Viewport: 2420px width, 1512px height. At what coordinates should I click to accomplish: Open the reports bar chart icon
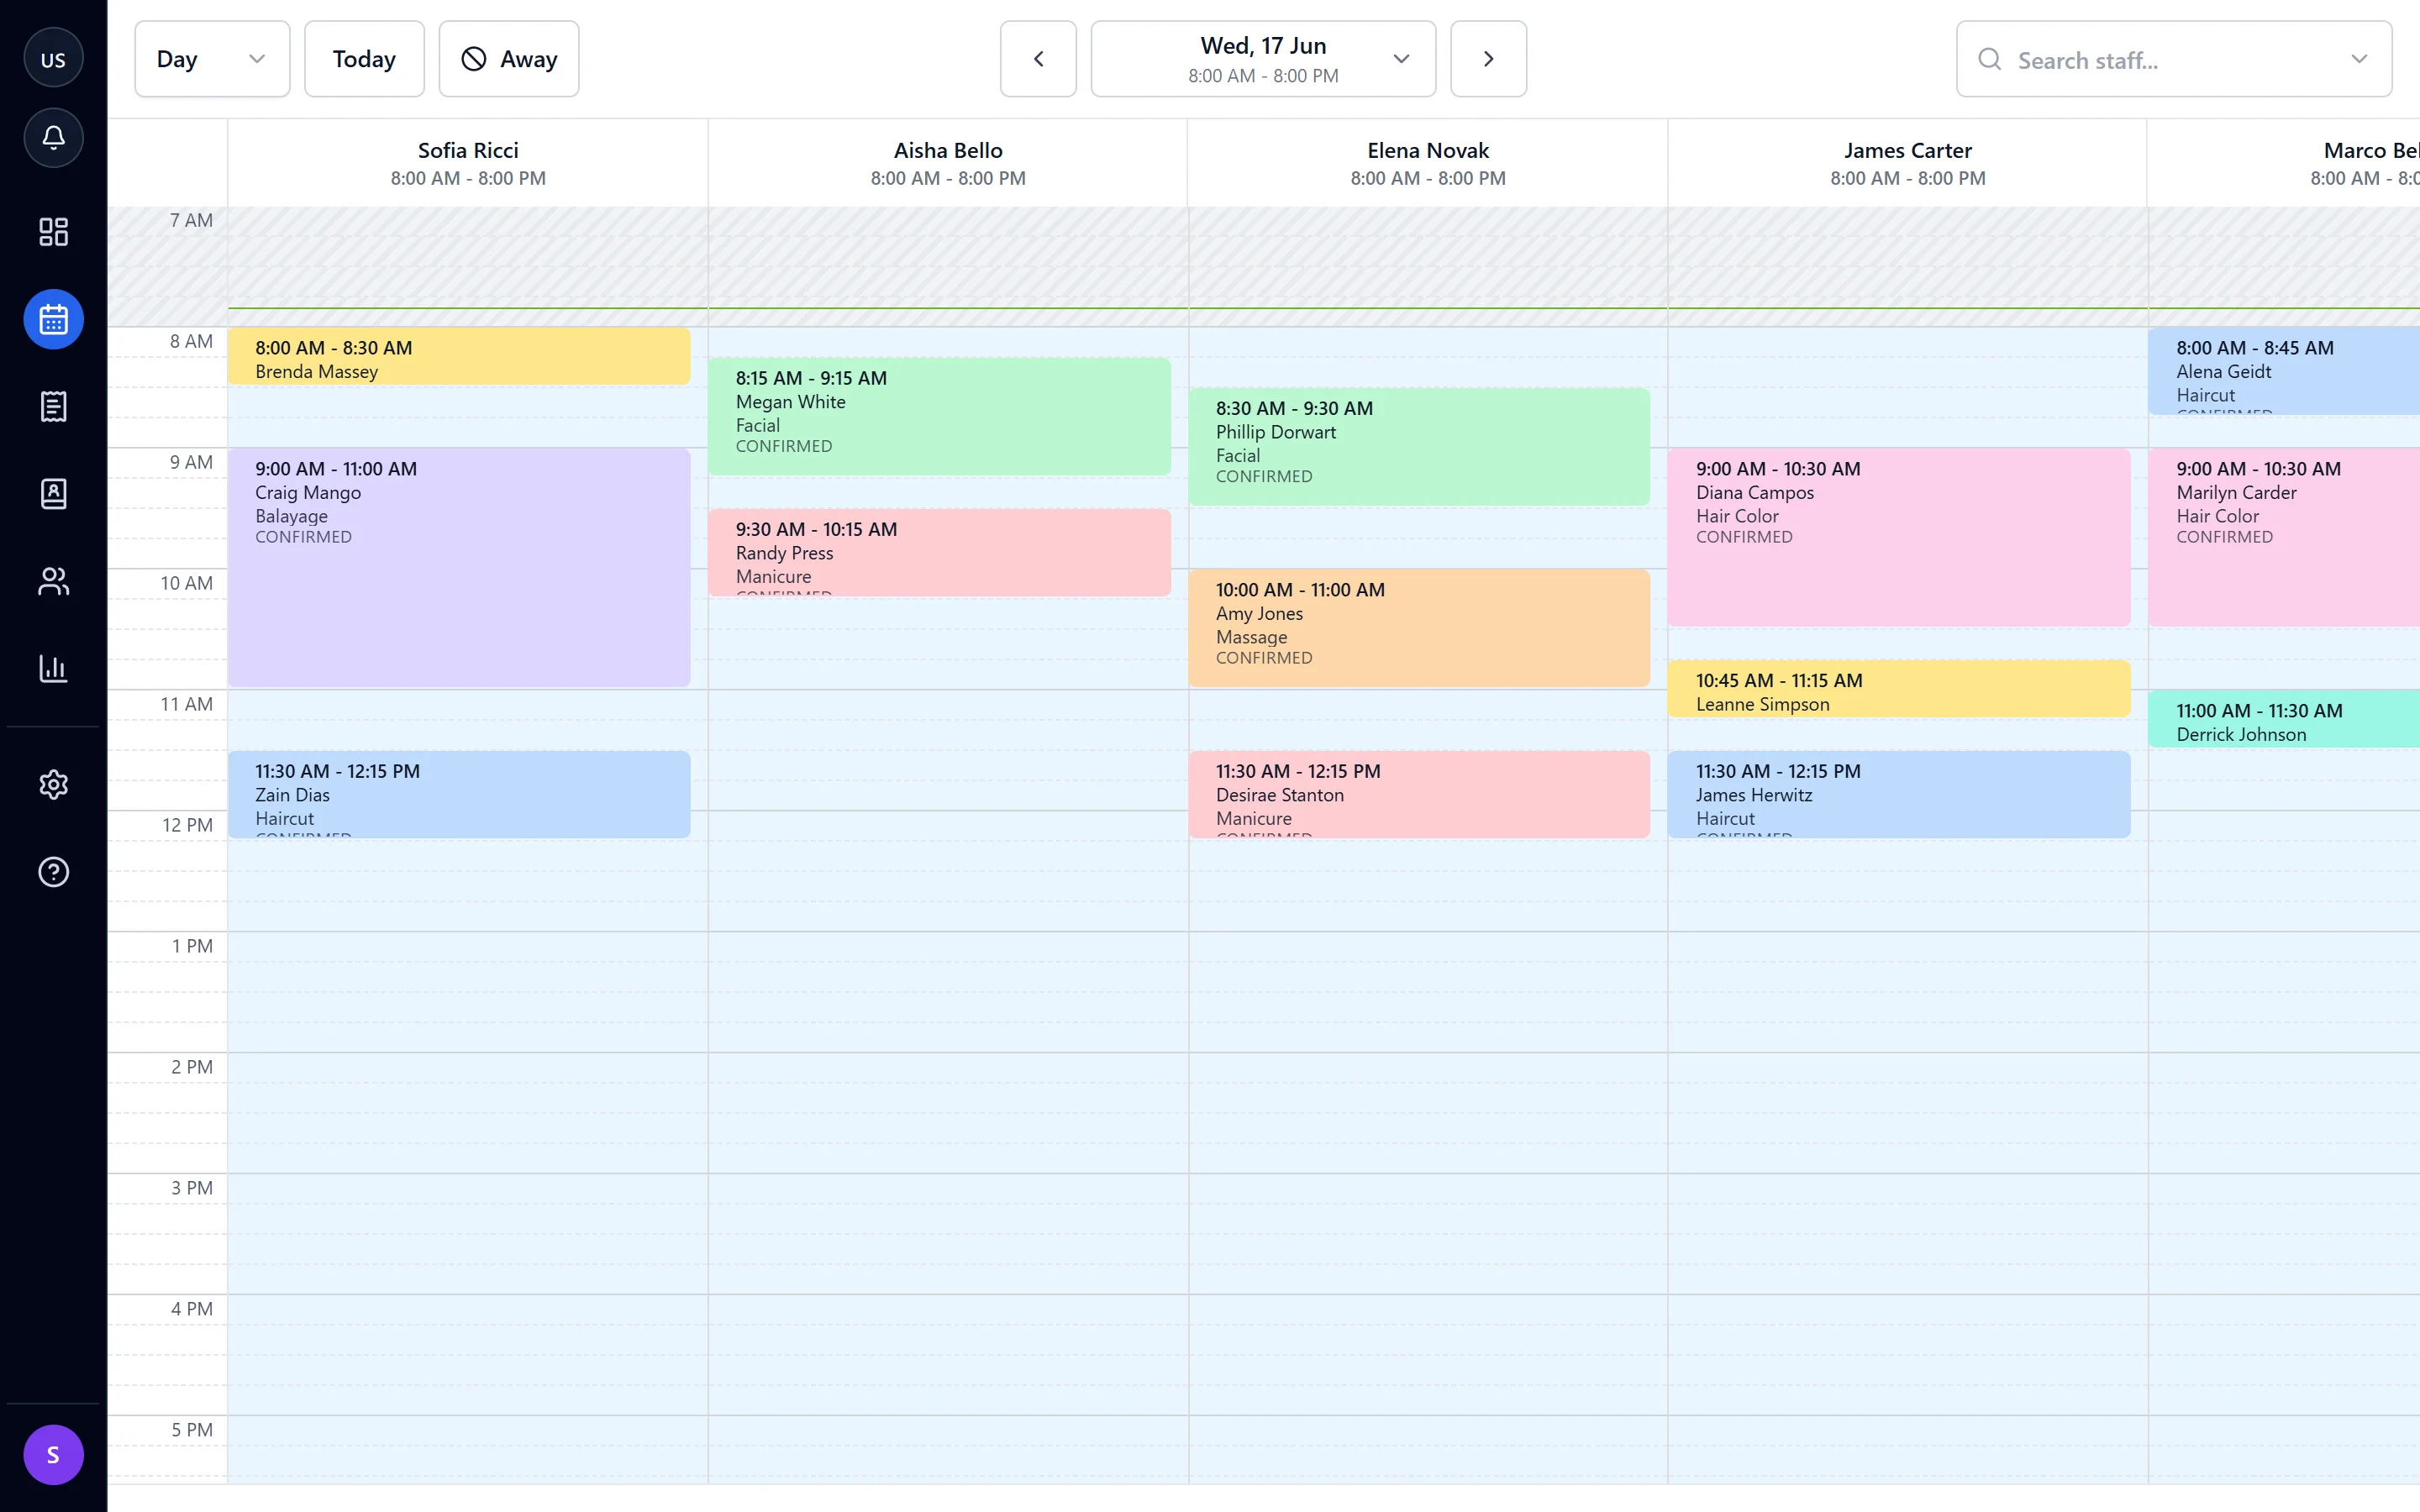pos(53,668)
